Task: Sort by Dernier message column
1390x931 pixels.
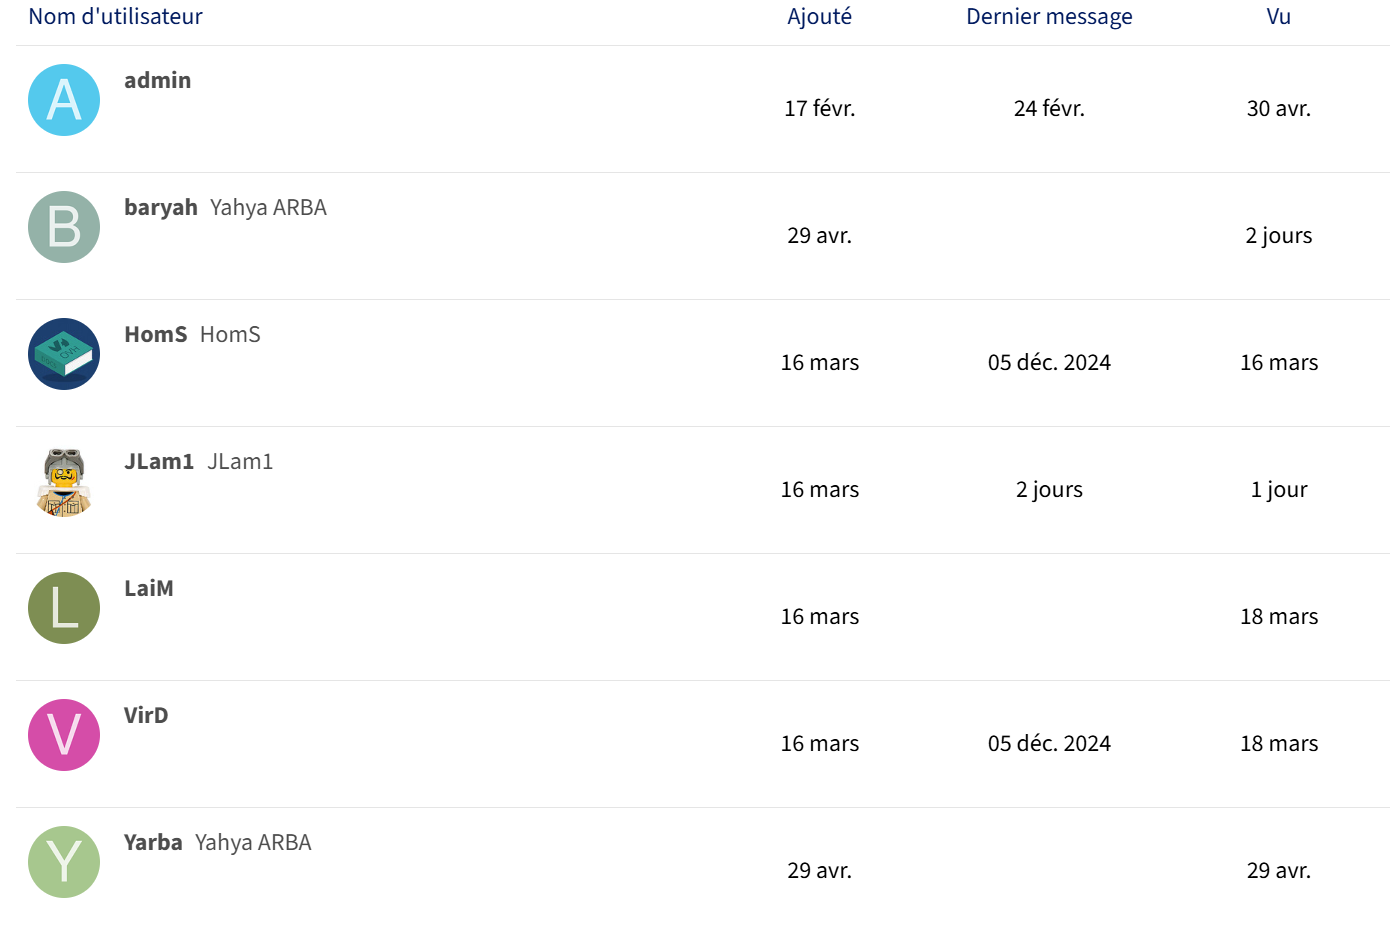Action: pyautogui.click(x=1049, y=16)
